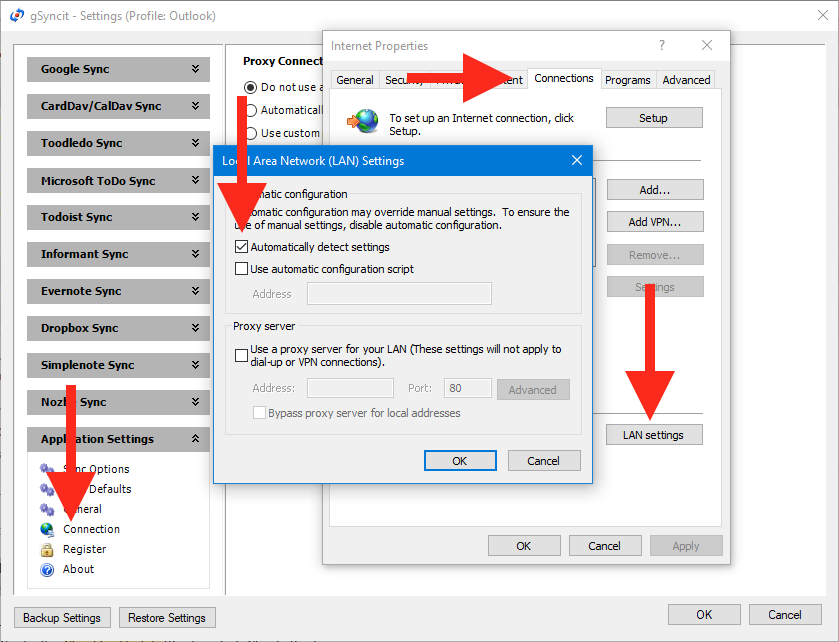
Task: Open Register in Application Settings
Action: pyautogui.click(x=85, y=549)
